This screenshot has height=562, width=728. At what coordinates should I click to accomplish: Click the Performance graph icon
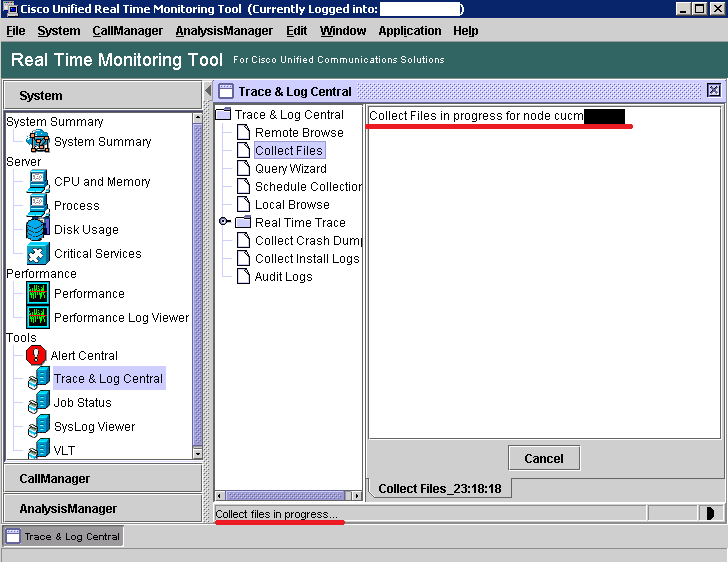click(x=38, y=293)
